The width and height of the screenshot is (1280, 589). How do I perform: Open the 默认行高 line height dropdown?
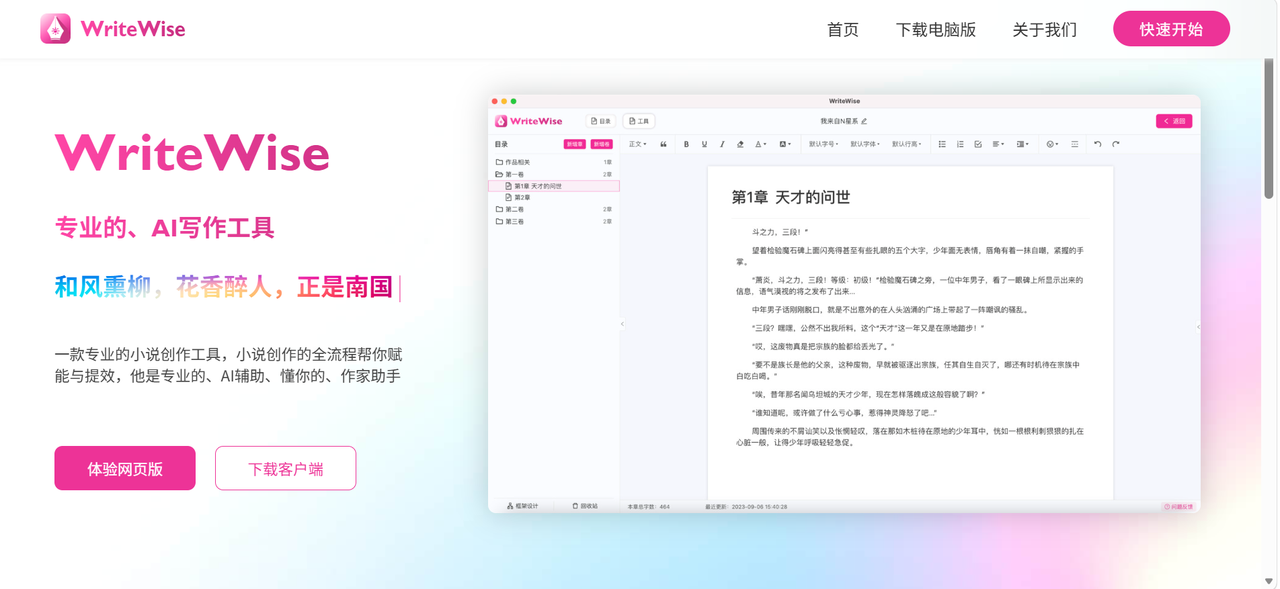click(907, 145)
